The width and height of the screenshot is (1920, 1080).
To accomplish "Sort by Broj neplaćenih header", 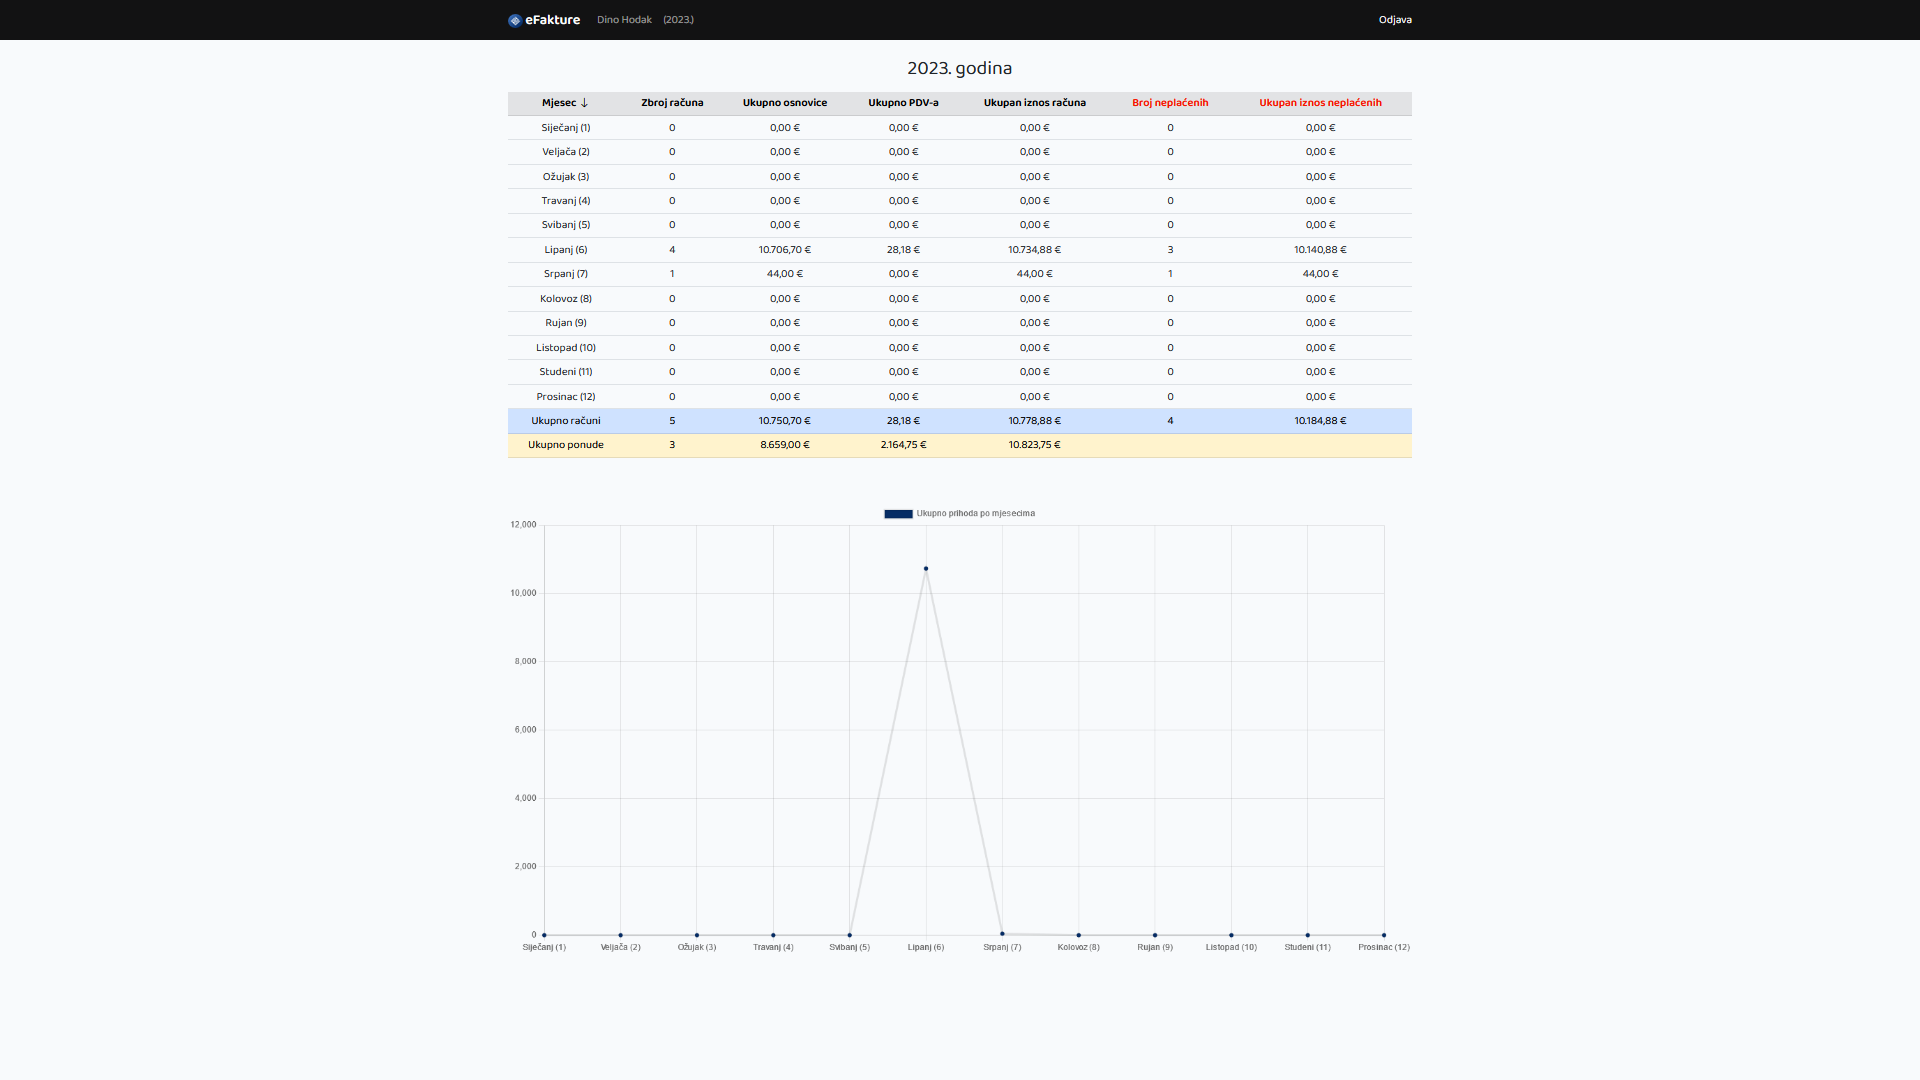I will (x=1170, y=103).
